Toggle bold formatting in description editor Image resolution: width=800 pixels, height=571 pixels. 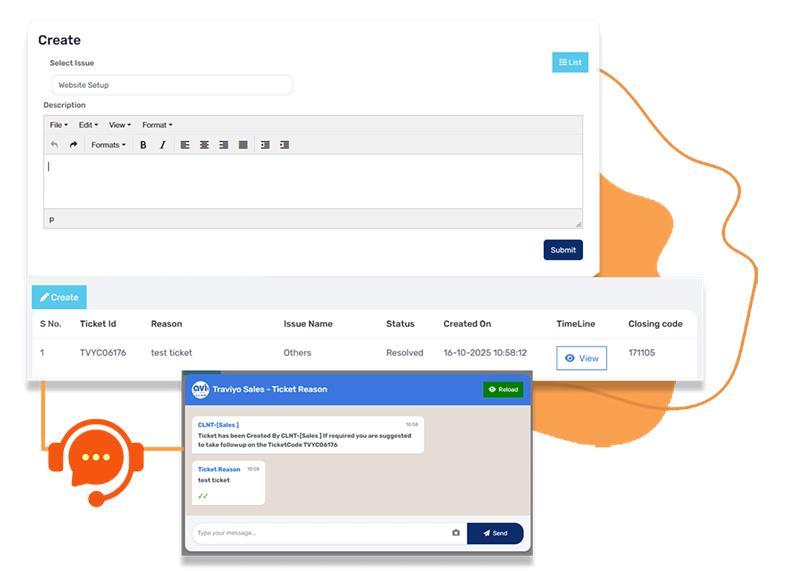(143, 145)
